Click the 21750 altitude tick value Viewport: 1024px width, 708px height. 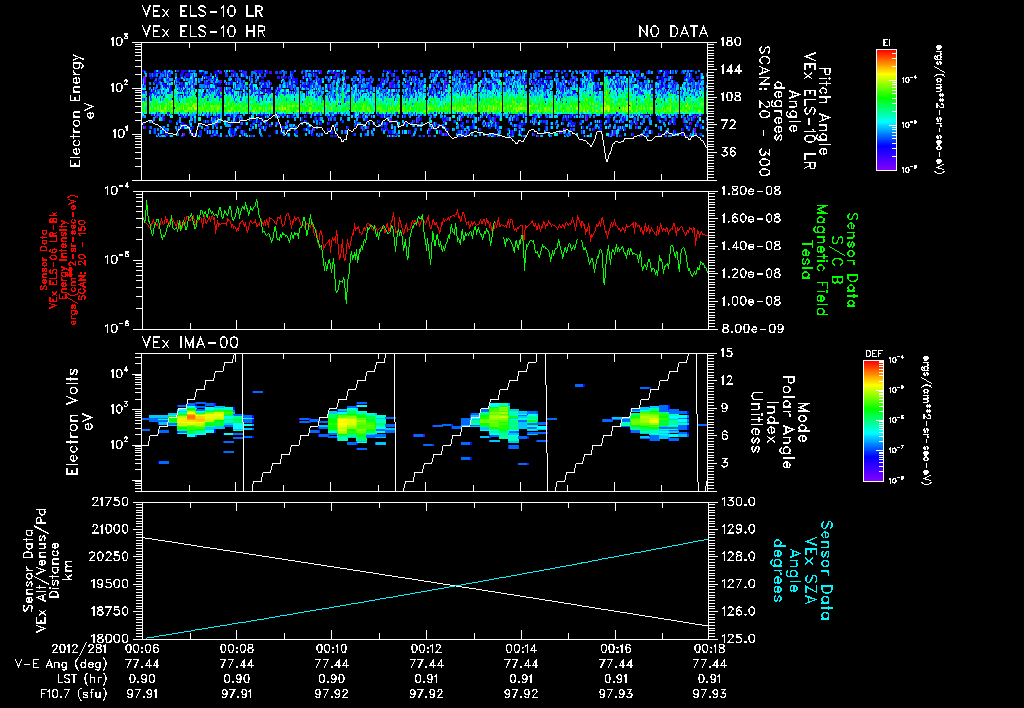(109, 502)
